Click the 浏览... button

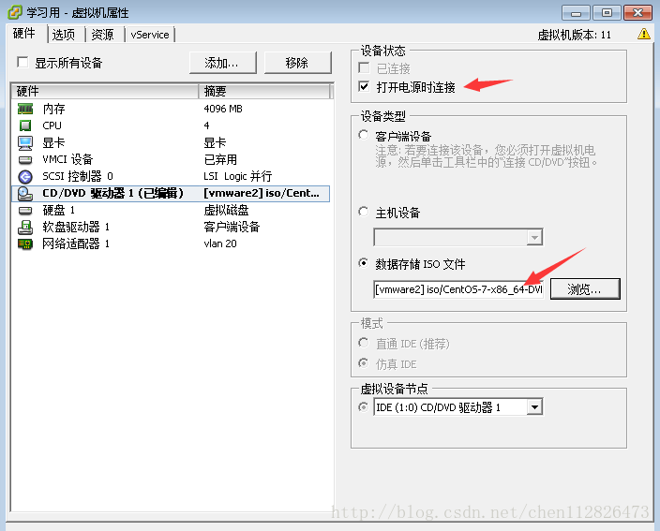pyautogui.click(x=585, y=289)
